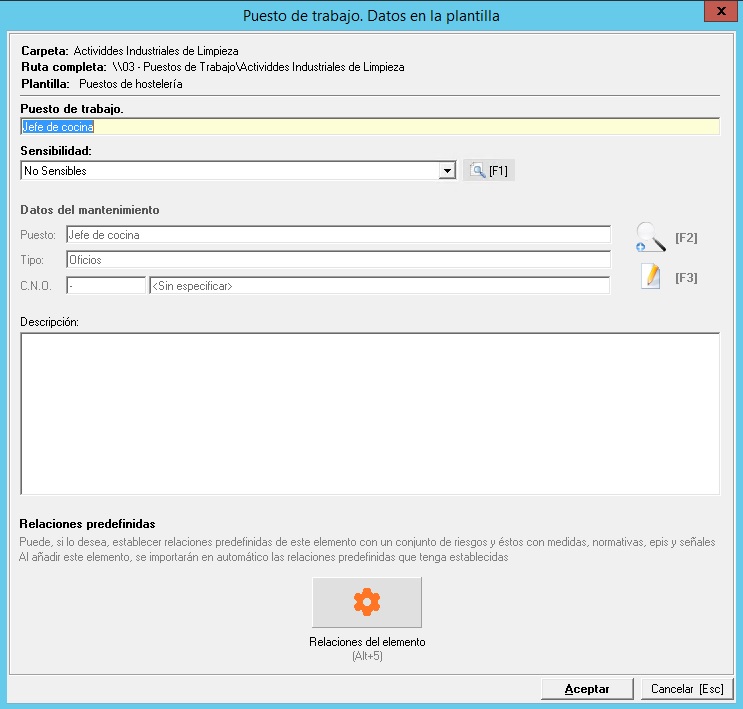The height and width of the screenshot is (709, 743).
Task: Open the F2 magnifier lookup
Action: click(x=651, y=237)
